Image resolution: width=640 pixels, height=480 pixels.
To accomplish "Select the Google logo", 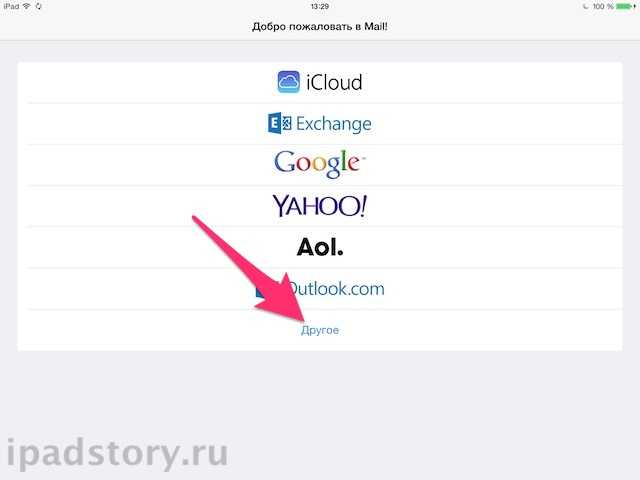I will 319,164.
